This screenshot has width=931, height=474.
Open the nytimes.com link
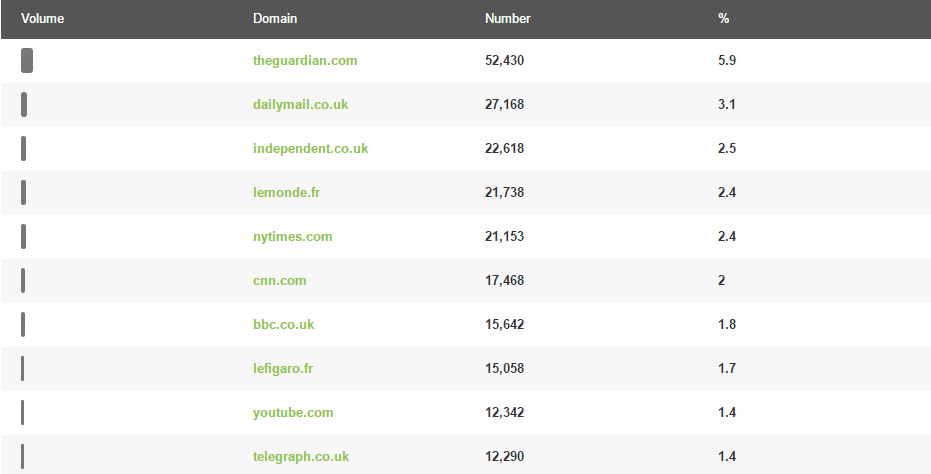coord(293,236)
